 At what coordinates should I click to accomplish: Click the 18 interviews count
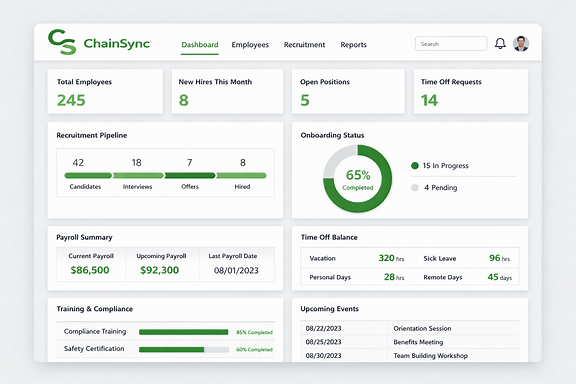click(x=137, y=162)
